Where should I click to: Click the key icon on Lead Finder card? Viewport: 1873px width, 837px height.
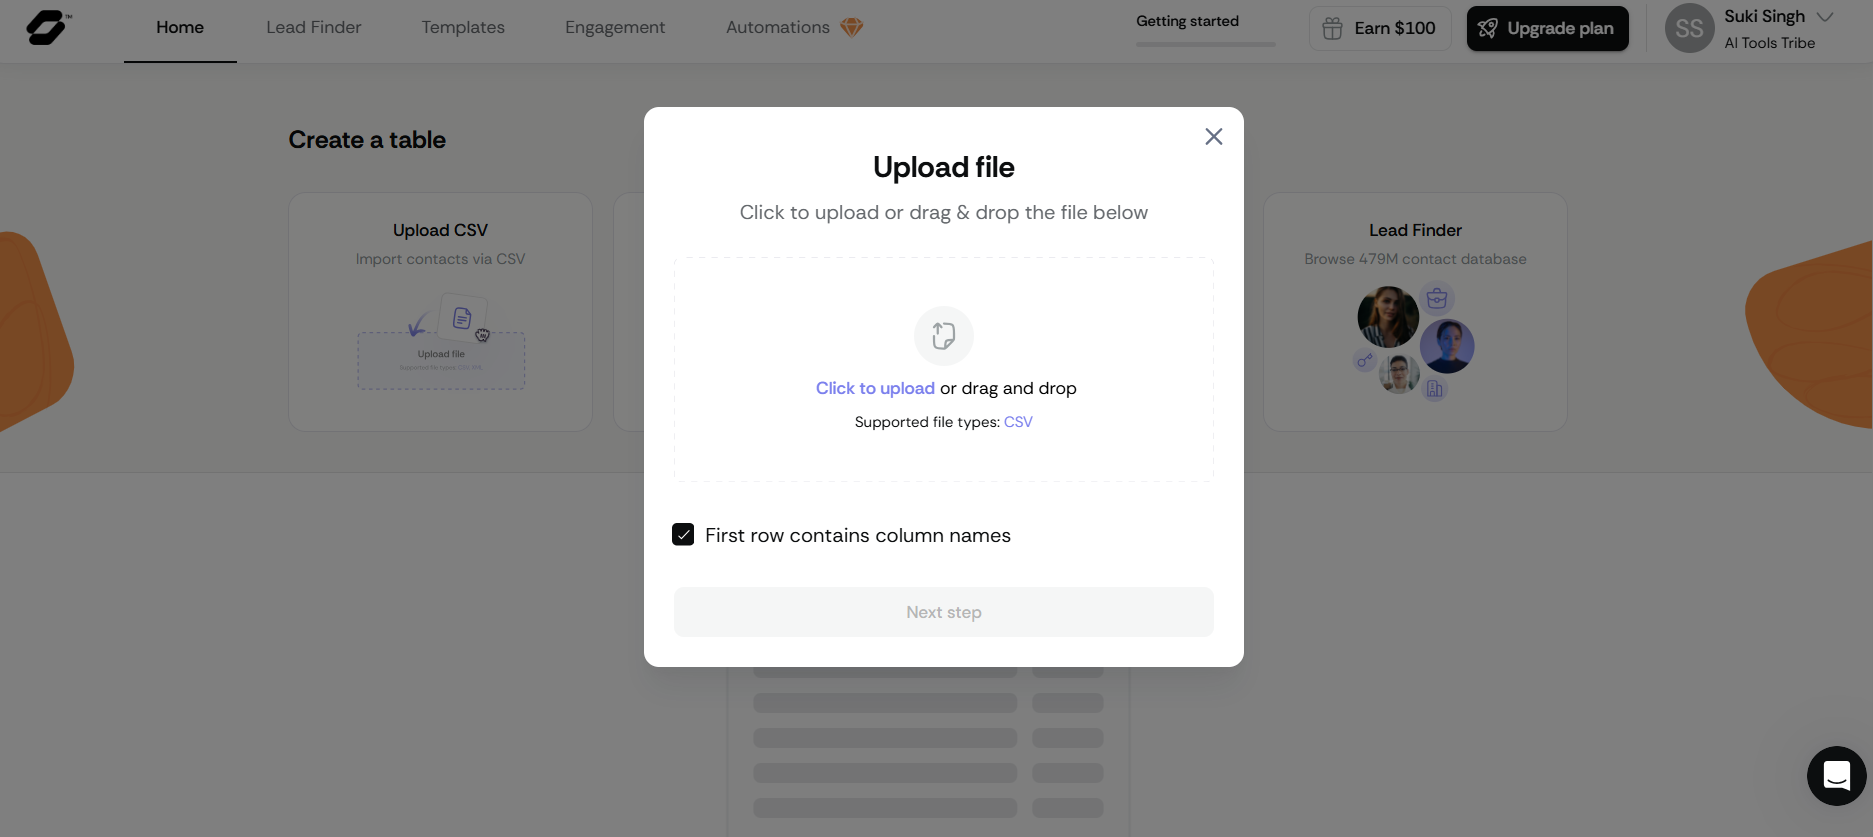1364,361
